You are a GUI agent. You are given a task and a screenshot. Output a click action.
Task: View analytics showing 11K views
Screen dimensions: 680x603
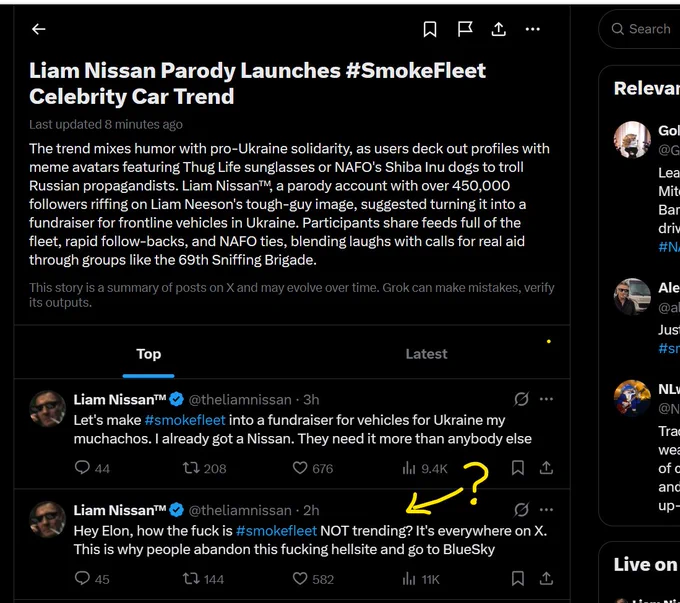[x=421, y=579]
